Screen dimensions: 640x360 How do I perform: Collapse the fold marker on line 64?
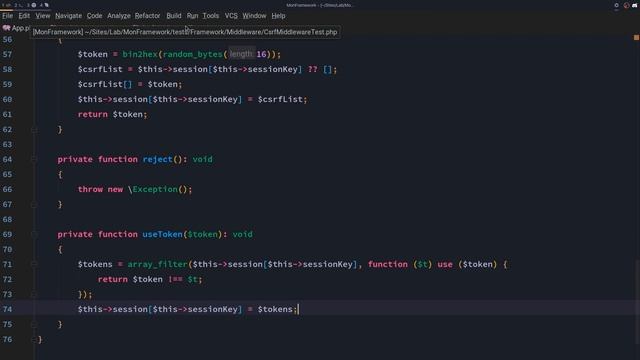coord(34,160)
